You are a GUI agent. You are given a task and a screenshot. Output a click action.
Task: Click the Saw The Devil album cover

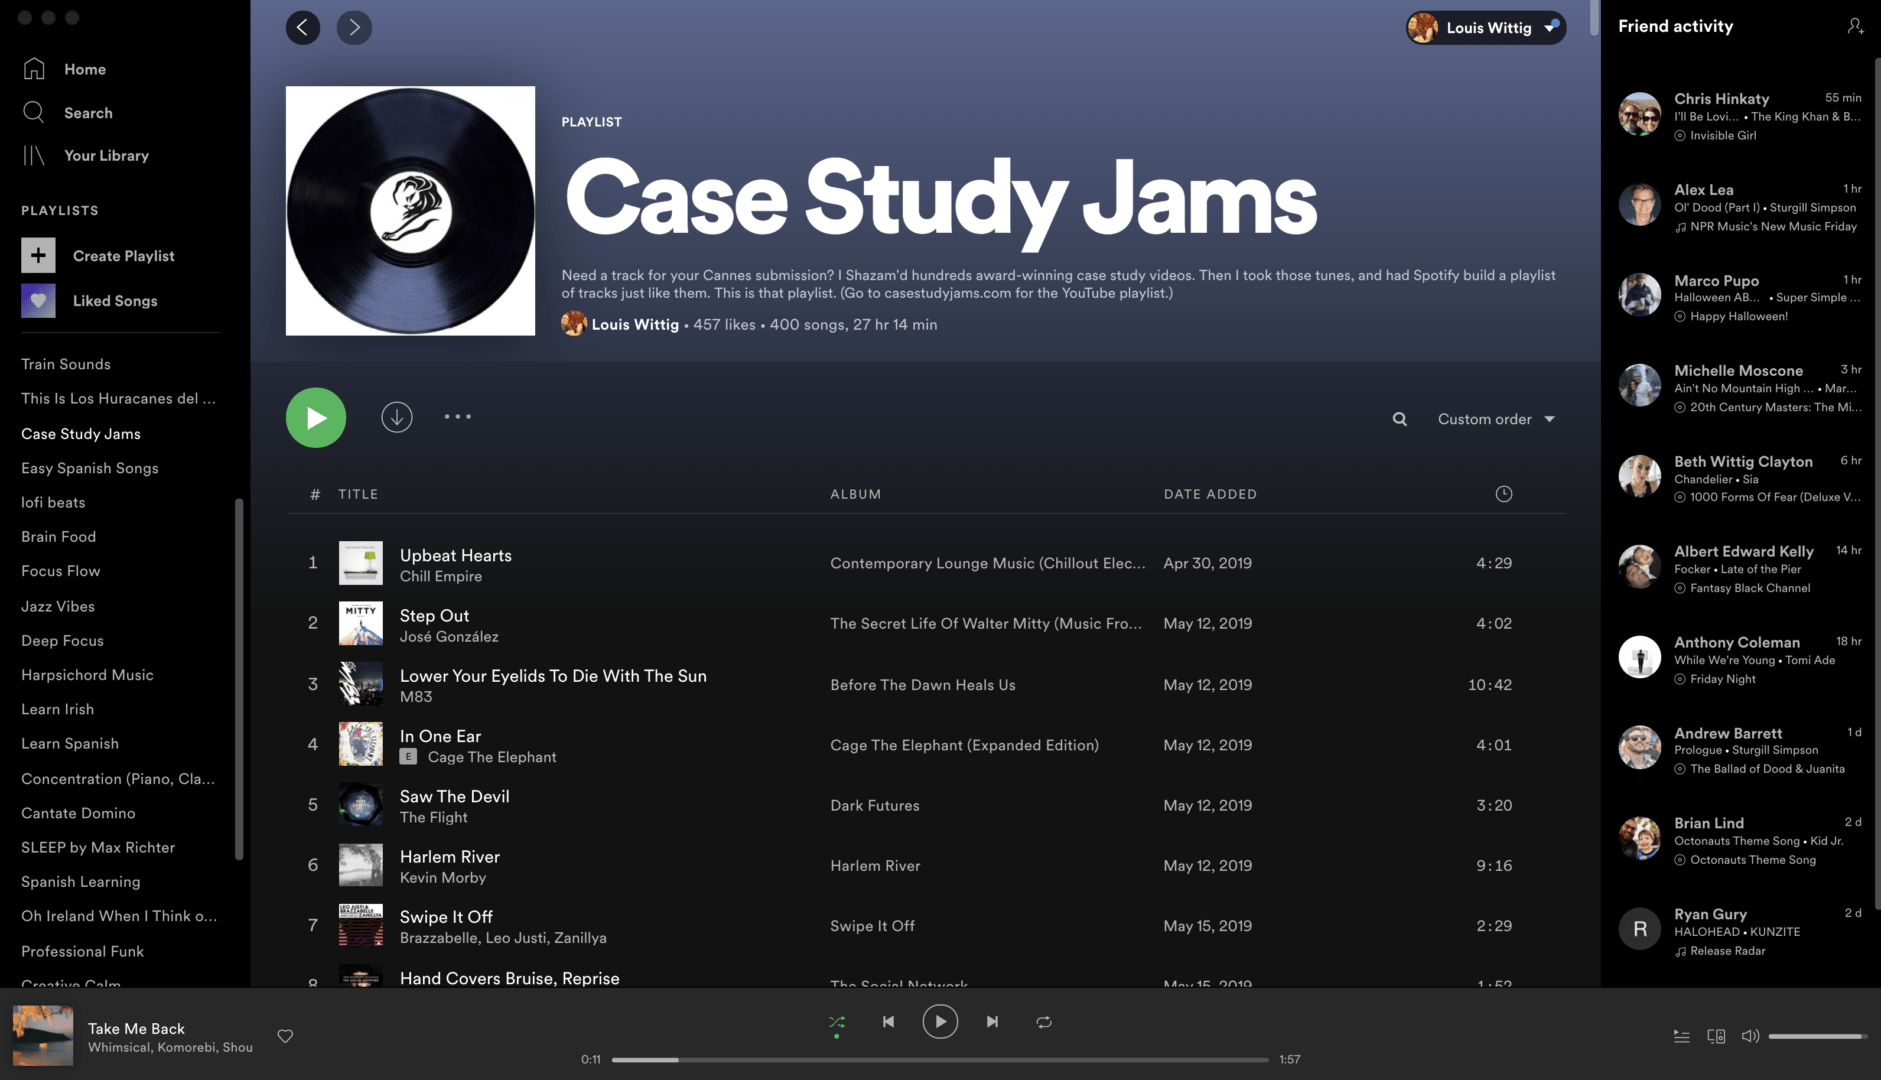point(361,804)
